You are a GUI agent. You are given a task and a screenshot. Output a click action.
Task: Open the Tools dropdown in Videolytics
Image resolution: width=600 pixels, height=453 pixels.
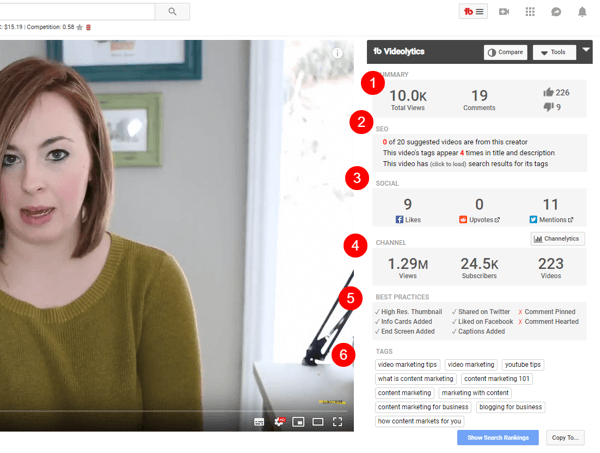click(x=553, y=52)
